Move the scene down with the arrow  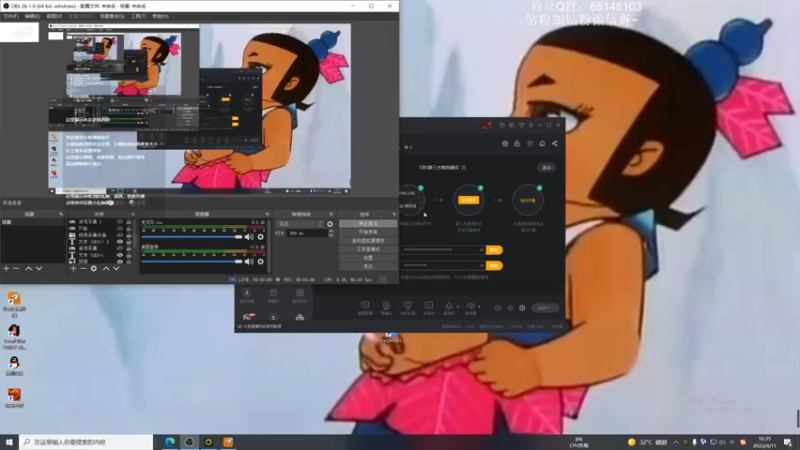[39, 268]
